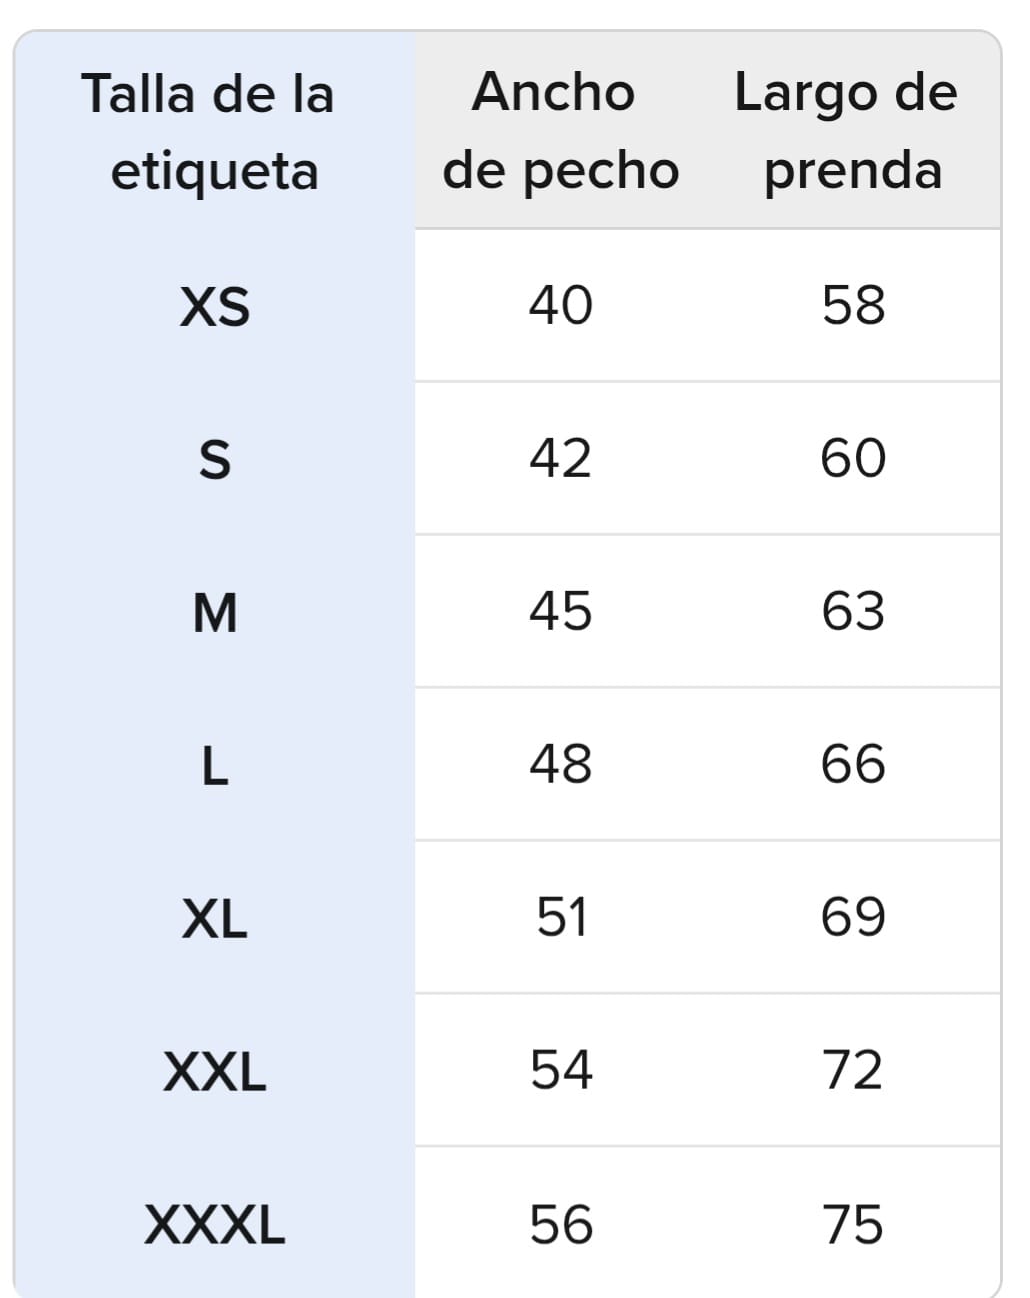Click garment length value 72
The height and width of the screenshot is (1298, 1030).
click(x=853, y=1071)
